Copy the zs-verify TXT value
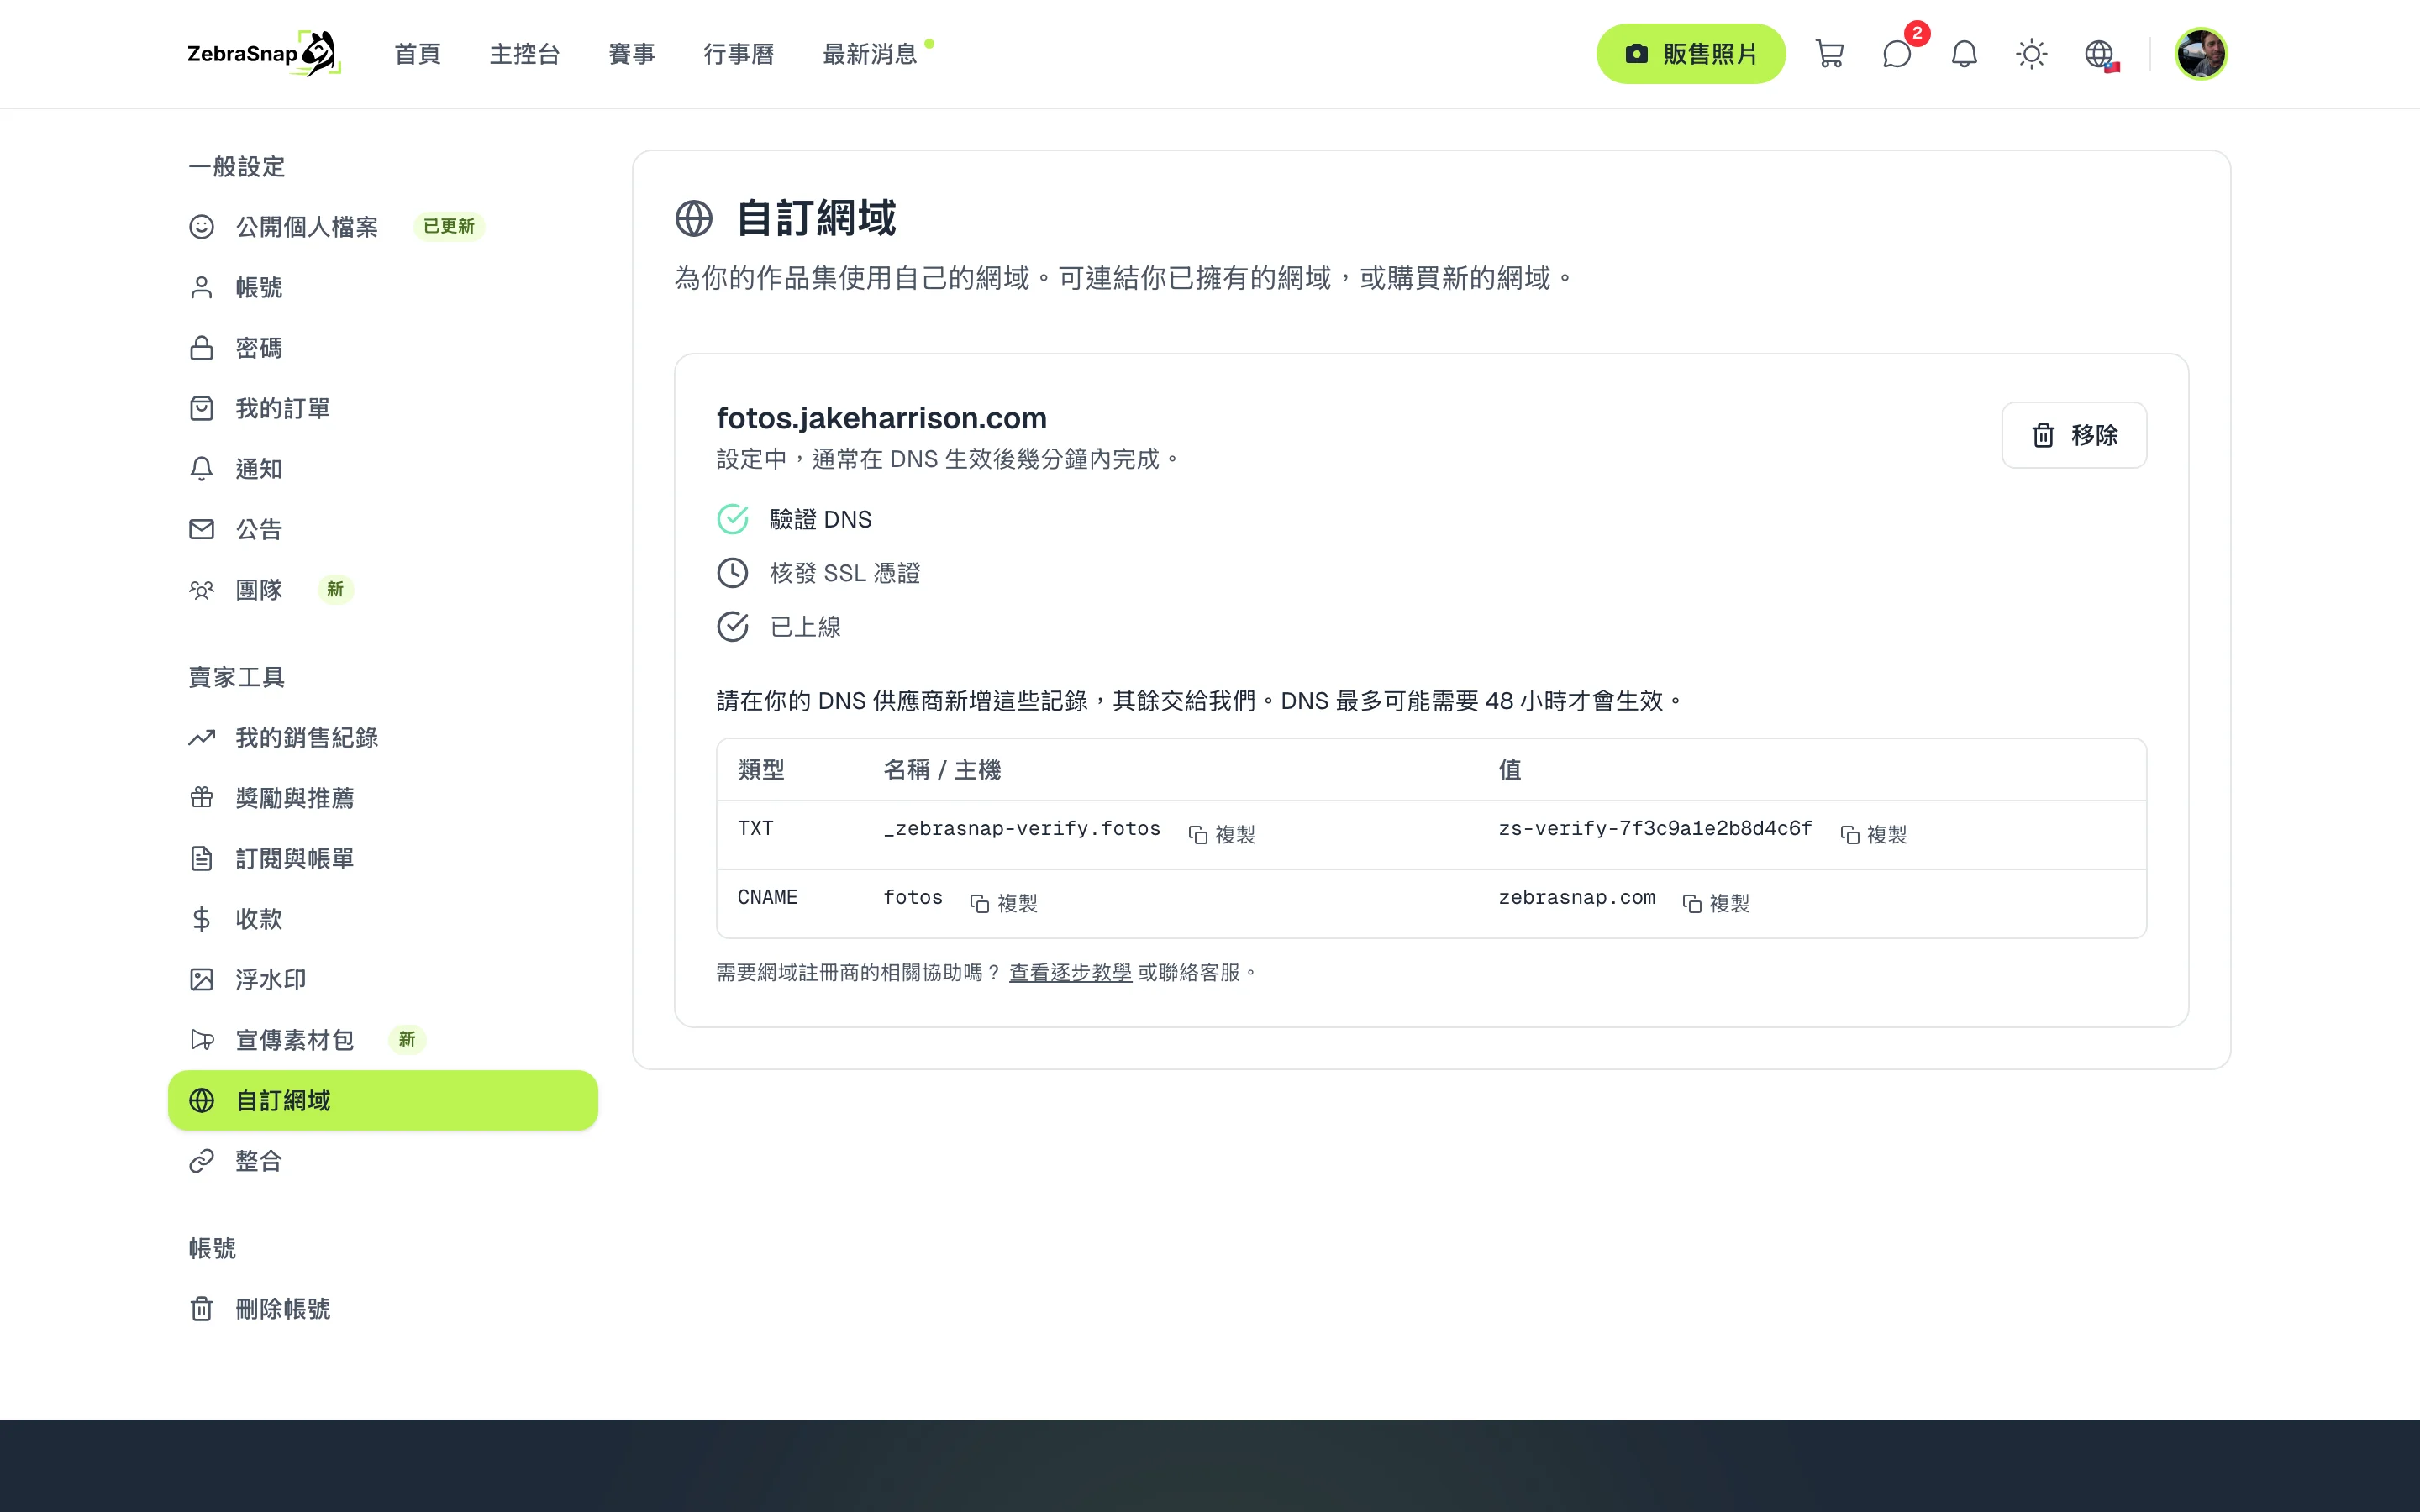 pyautogui.click(x=1873, y=834)
